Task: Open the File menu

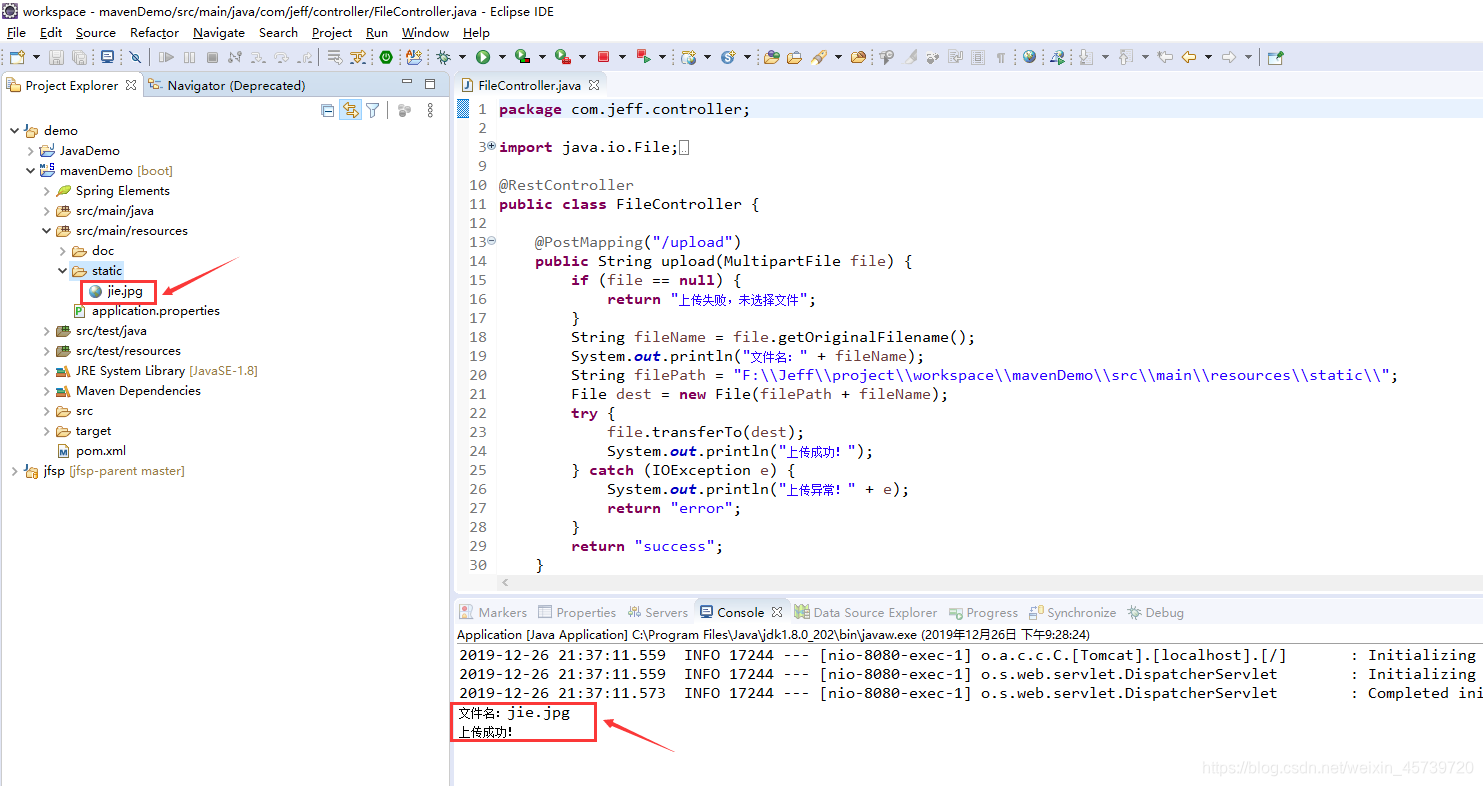Action: [16, 32]
